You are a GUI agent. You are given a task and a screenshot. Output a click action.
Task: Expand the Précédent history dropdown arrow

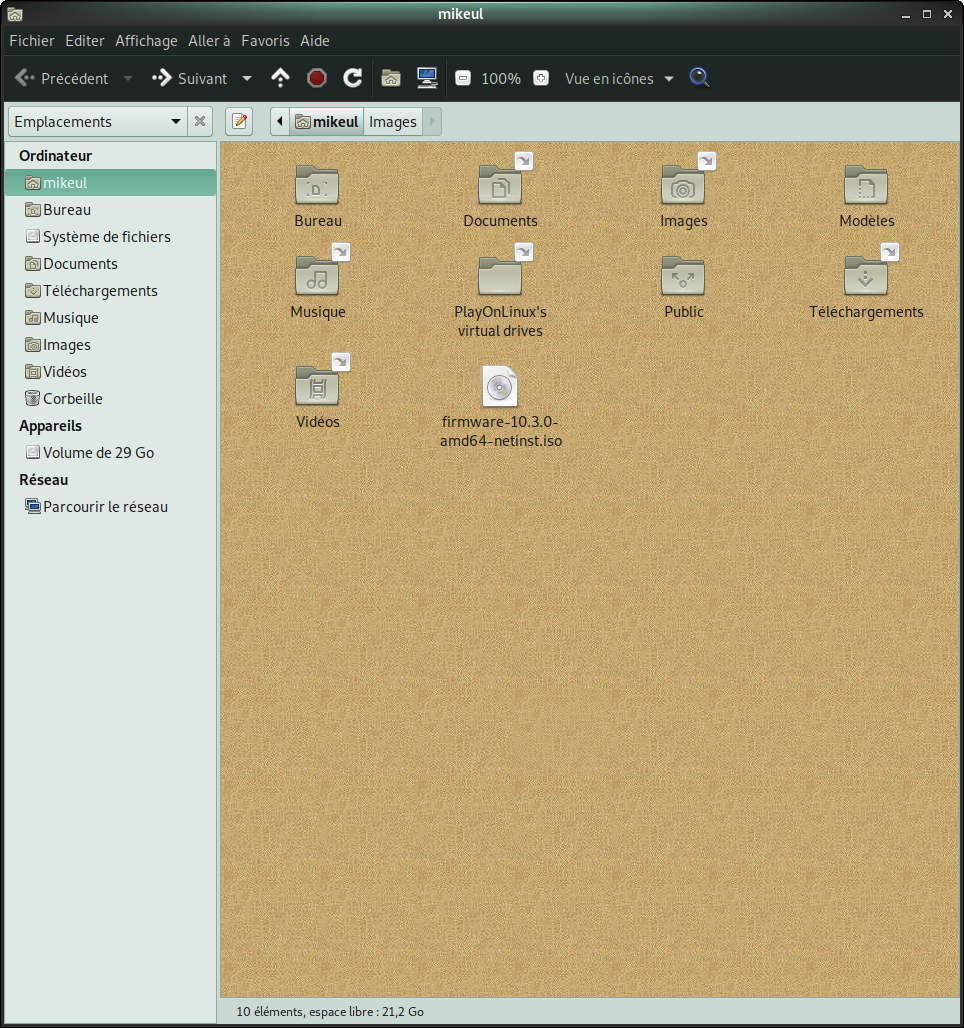pyautogui.click(x=128, y=79)
